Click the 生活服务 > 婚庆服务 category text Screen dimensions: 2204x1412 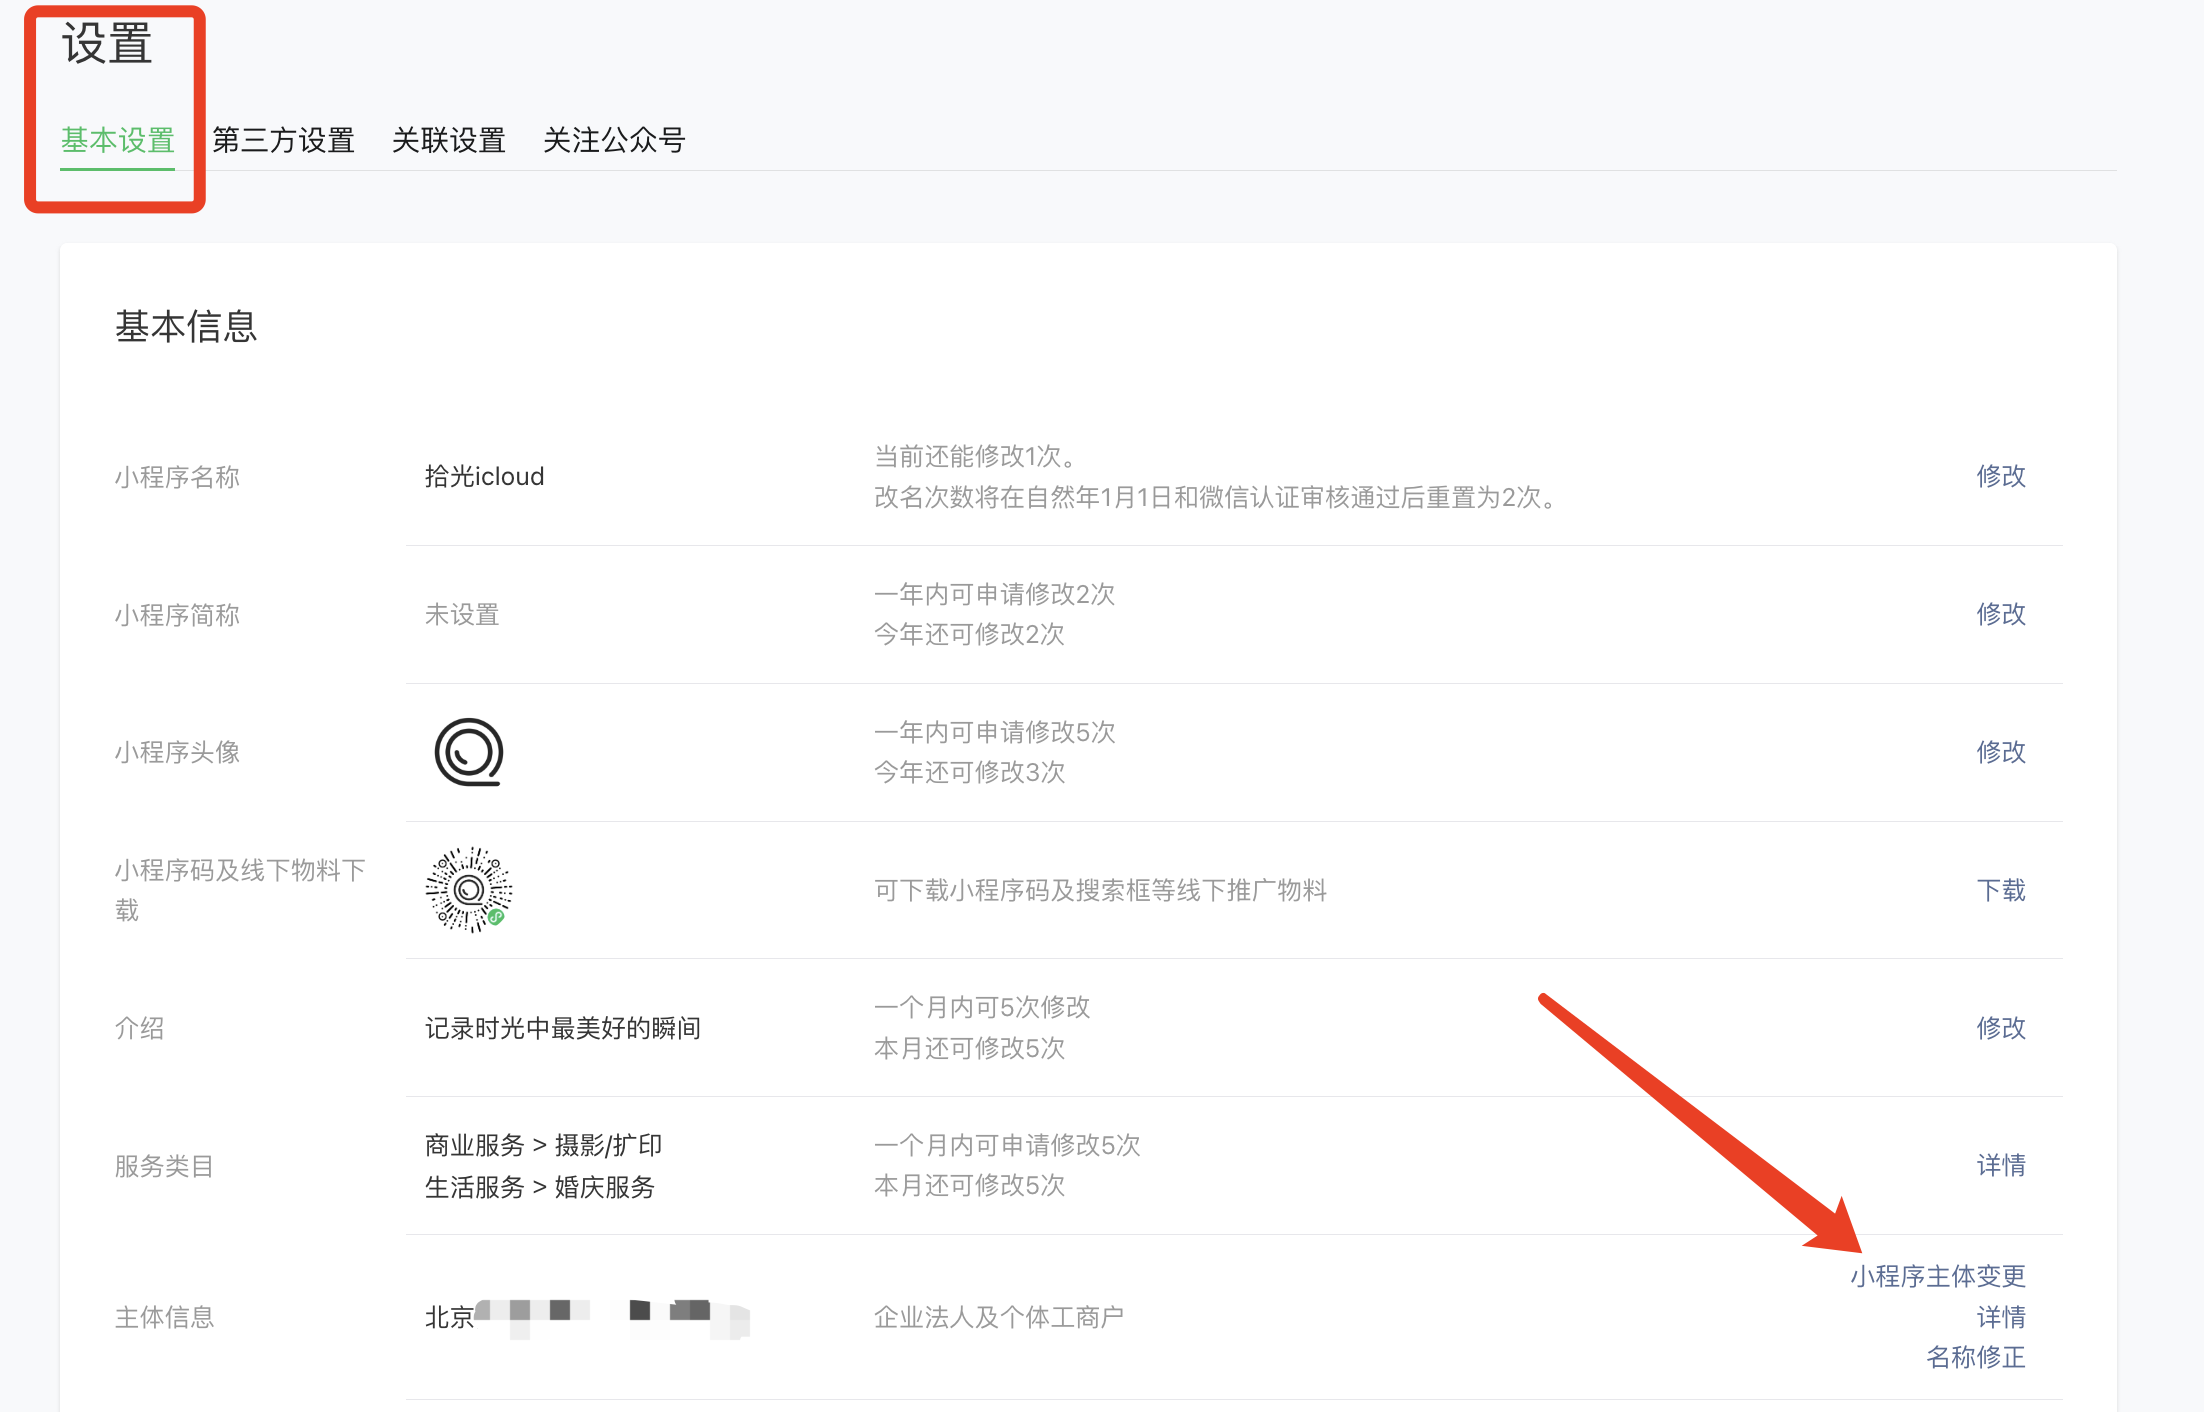pos(539,1187)
